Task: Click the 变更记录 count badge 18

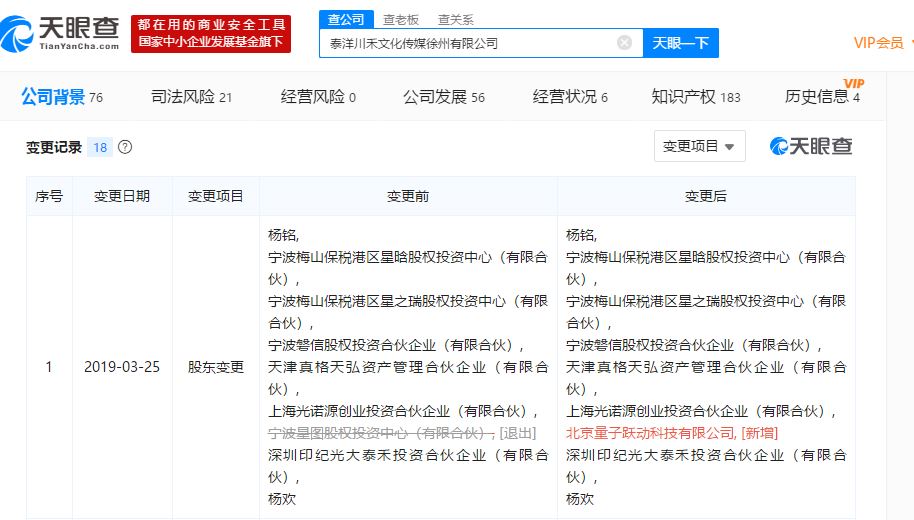Action: tap(100, 147)
